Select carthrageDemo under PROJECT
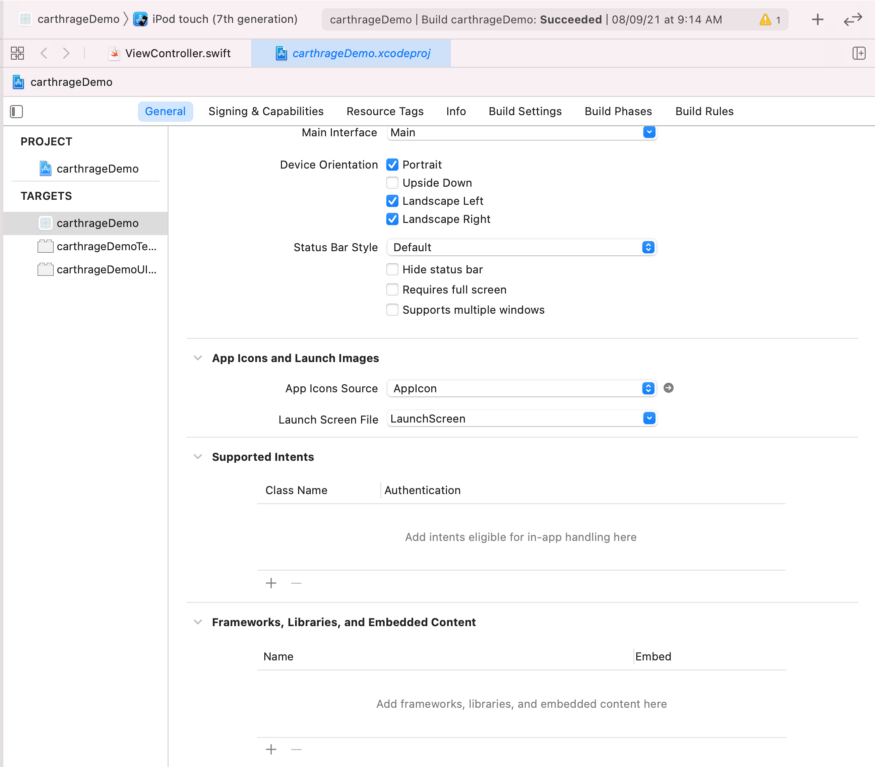This screenshot has height=767, width=875. tap(89, 169)
